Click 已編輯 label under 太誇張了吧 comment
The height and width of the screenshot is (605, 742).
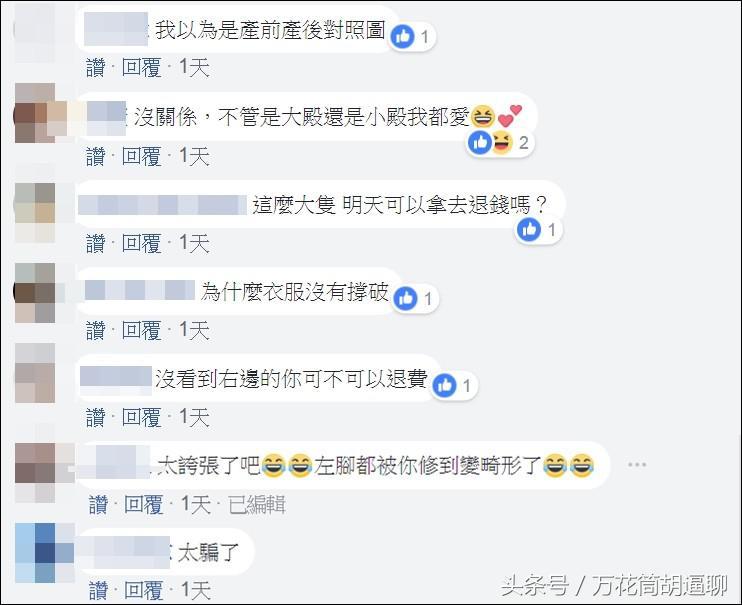point(257,505)
